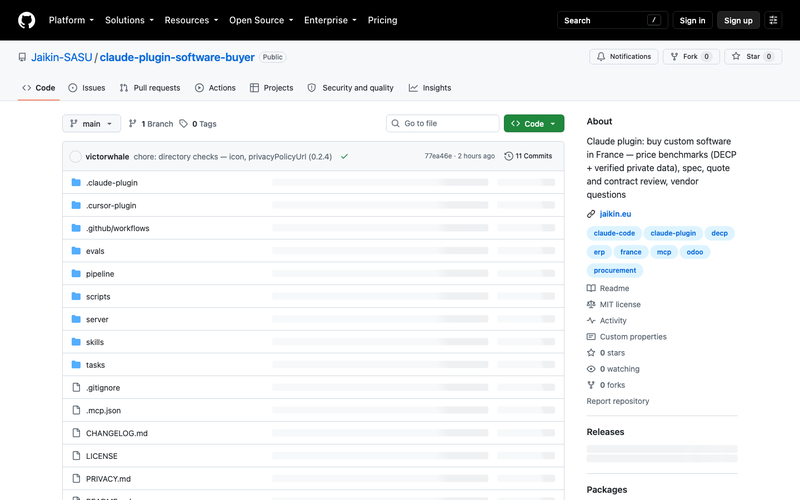This screenshot has width=800, height=500.
Task: Open the .github/workflows folder
Action: tap(118, 228)
